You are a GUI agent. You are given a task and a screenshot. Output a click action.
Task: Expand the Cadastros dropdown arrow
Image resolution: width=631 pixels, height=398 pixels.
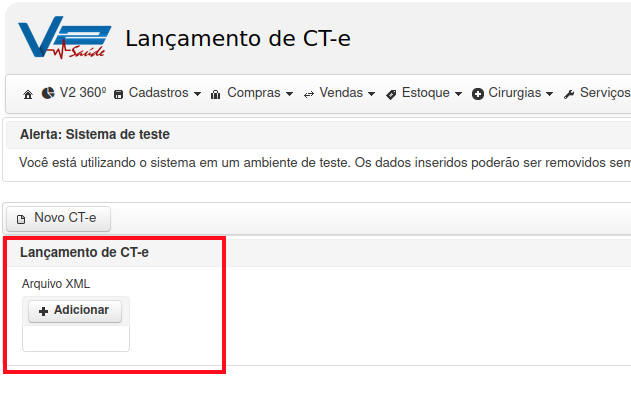(x=197, y=94)
